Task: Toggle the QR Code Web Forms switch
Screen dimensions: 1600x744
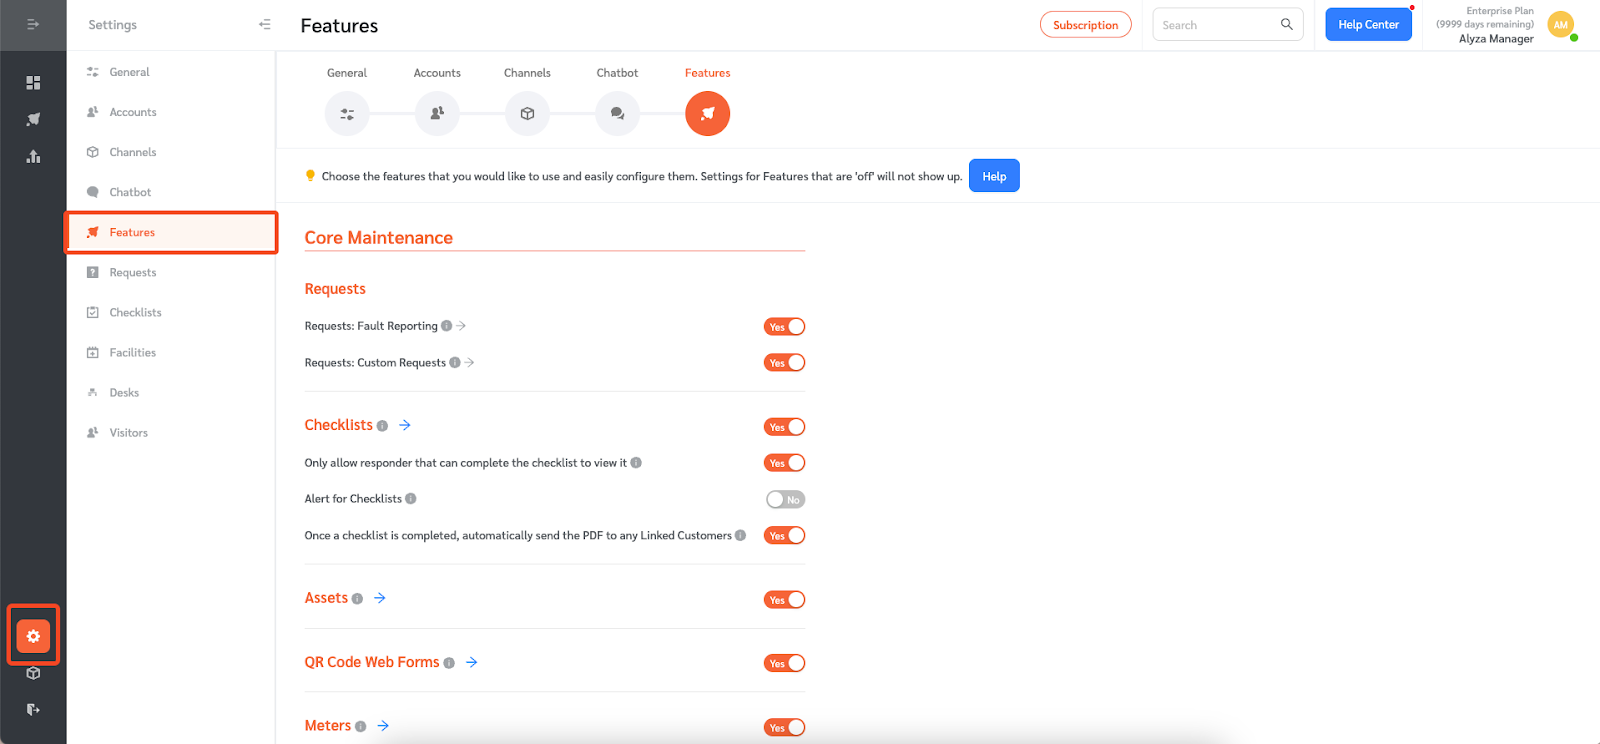Action: click(784, 663)
